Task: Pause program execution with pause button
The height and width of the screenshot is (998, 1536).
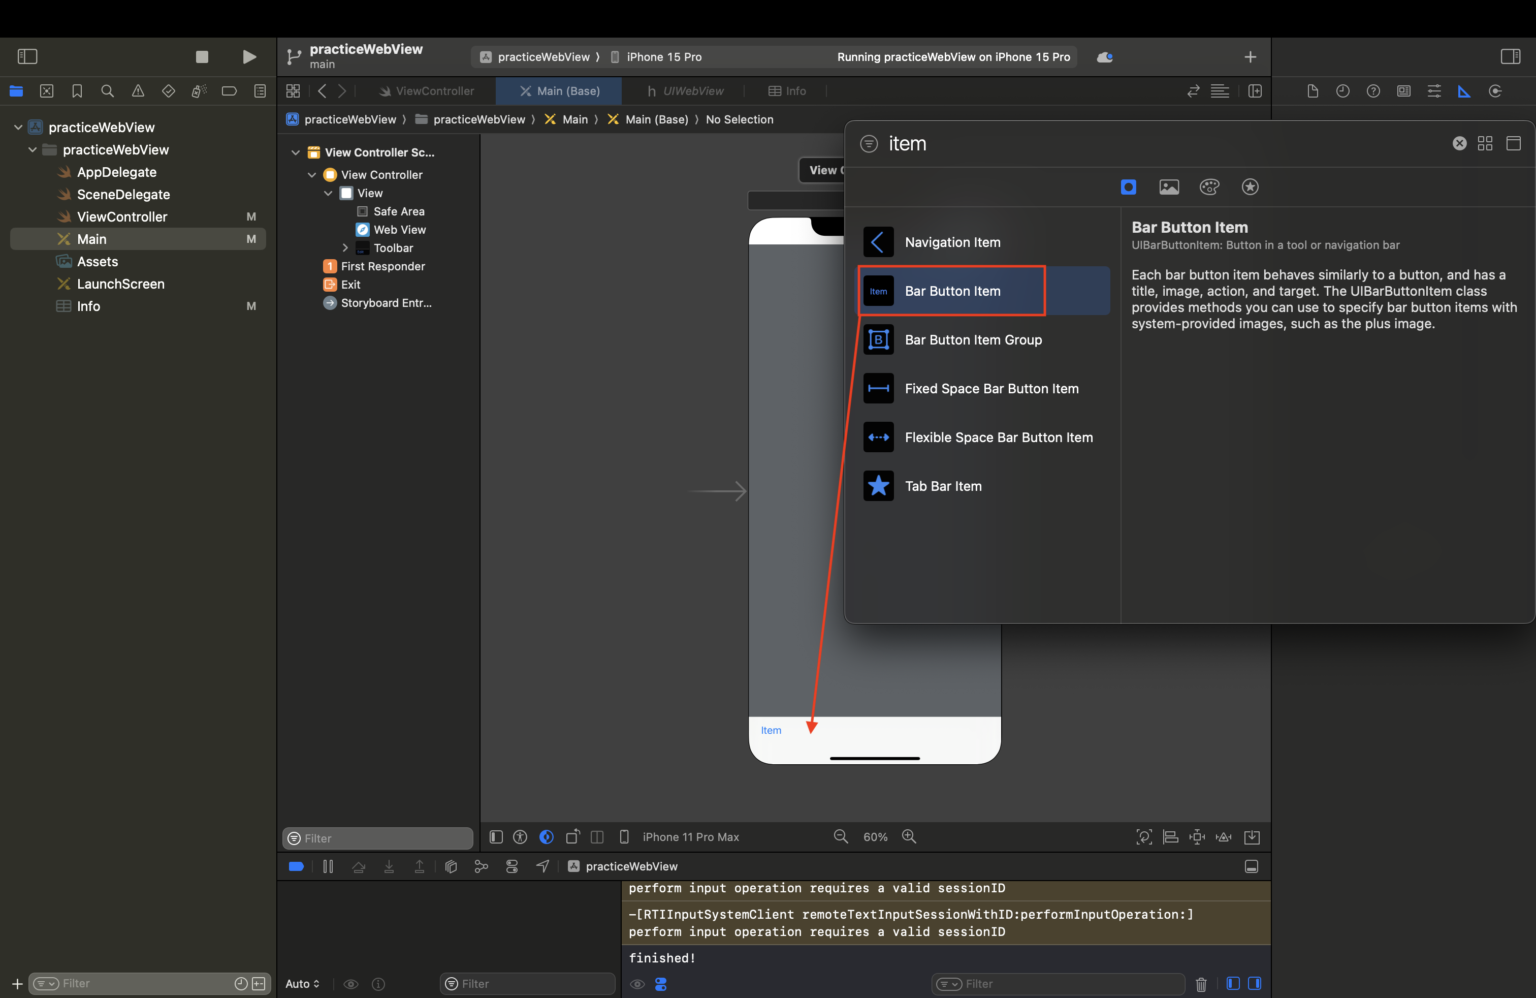Action: (x=328, y=866)
